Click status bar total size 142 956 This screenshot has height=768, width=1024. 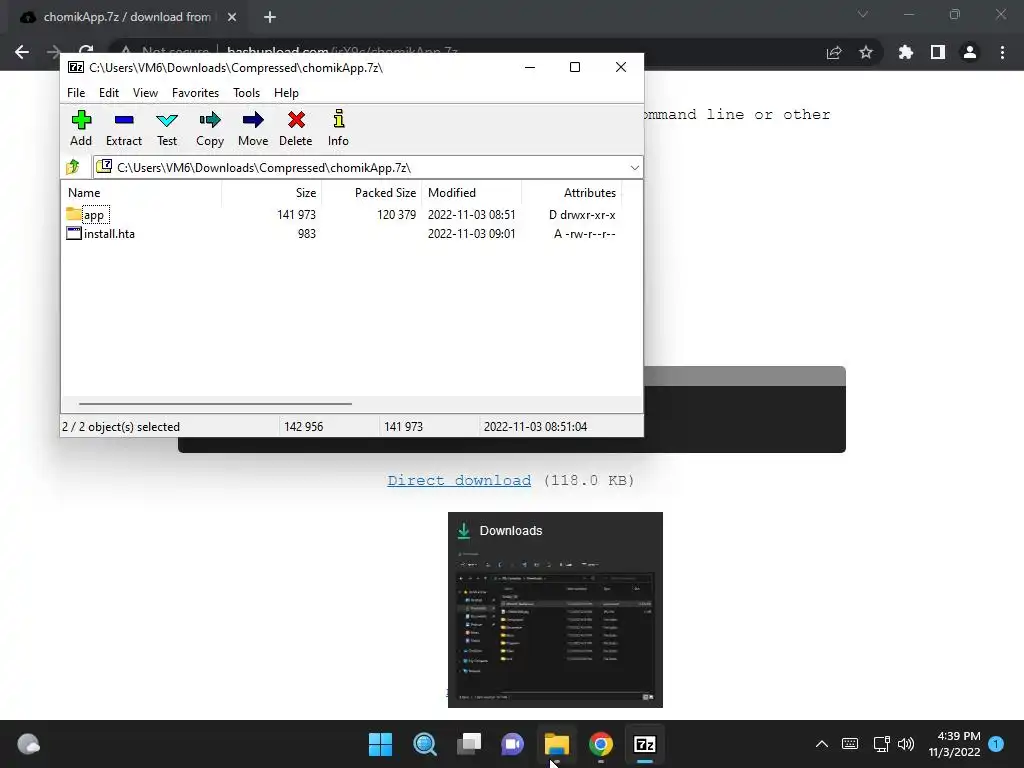304,426
